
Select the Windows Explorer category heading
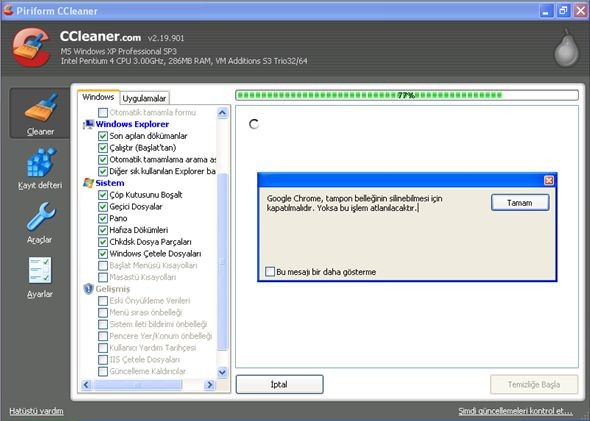[132, 124]
